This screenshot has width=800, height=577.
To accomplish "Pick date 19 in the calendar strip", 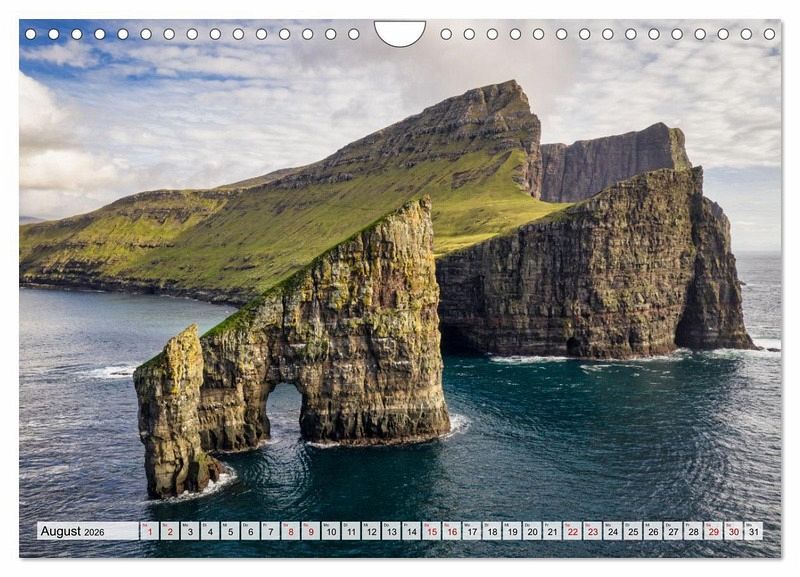I will pos(512,531).
